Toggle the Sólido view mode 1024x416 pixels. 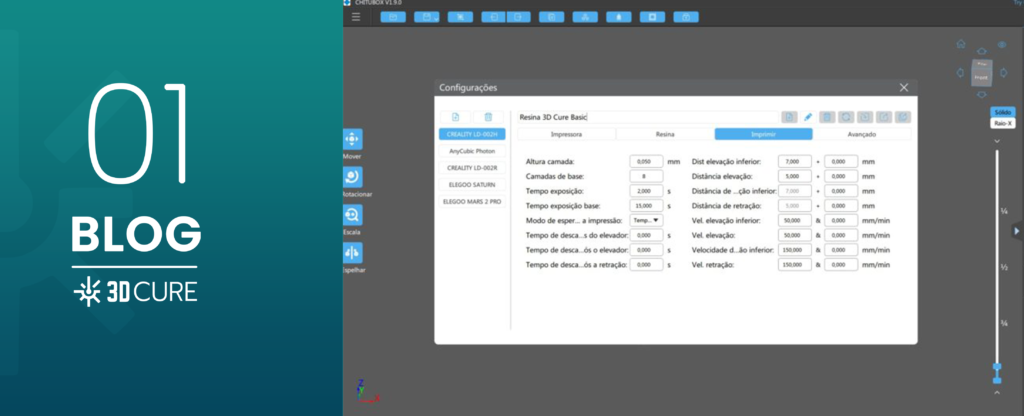coord(1003,112)
